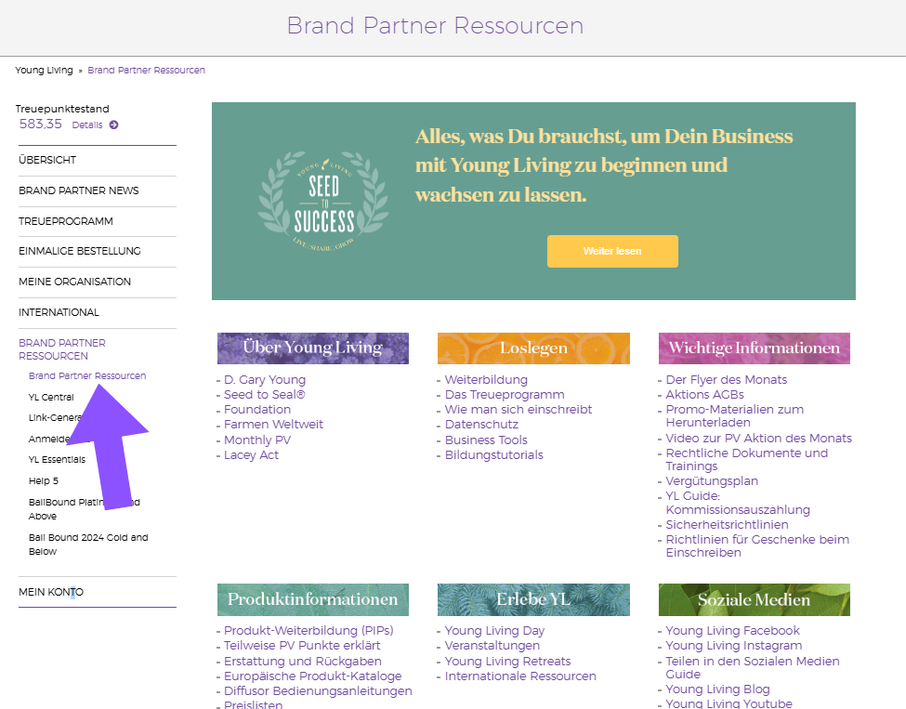Open Young Living Instagram link
Viewport: 906px width, 709px height.
tap(734, 646)
